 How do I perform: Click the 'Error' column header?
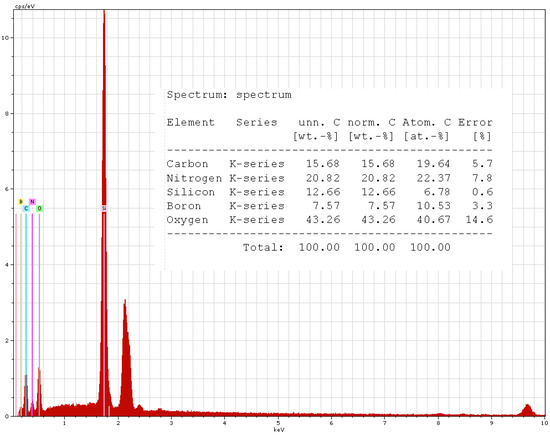click(475, 122)
